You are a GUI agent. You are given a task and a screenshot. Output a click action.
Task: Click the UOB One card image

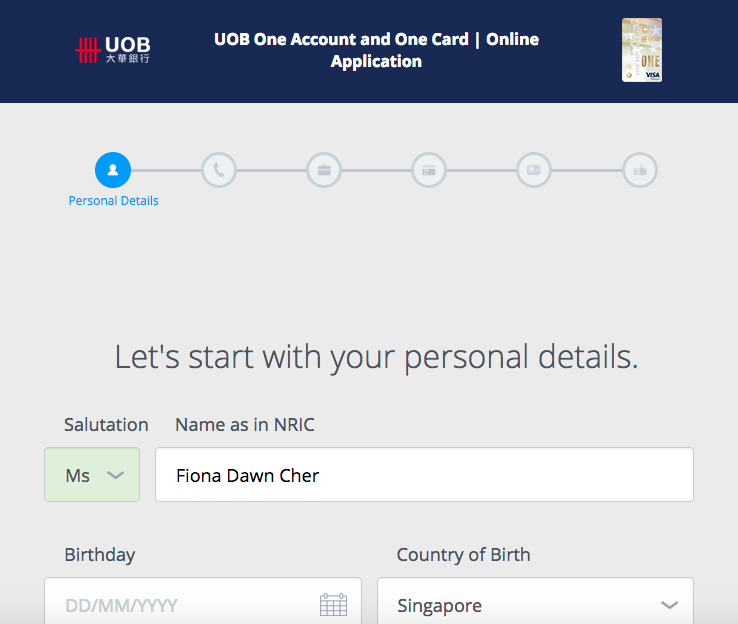[642, 50]
